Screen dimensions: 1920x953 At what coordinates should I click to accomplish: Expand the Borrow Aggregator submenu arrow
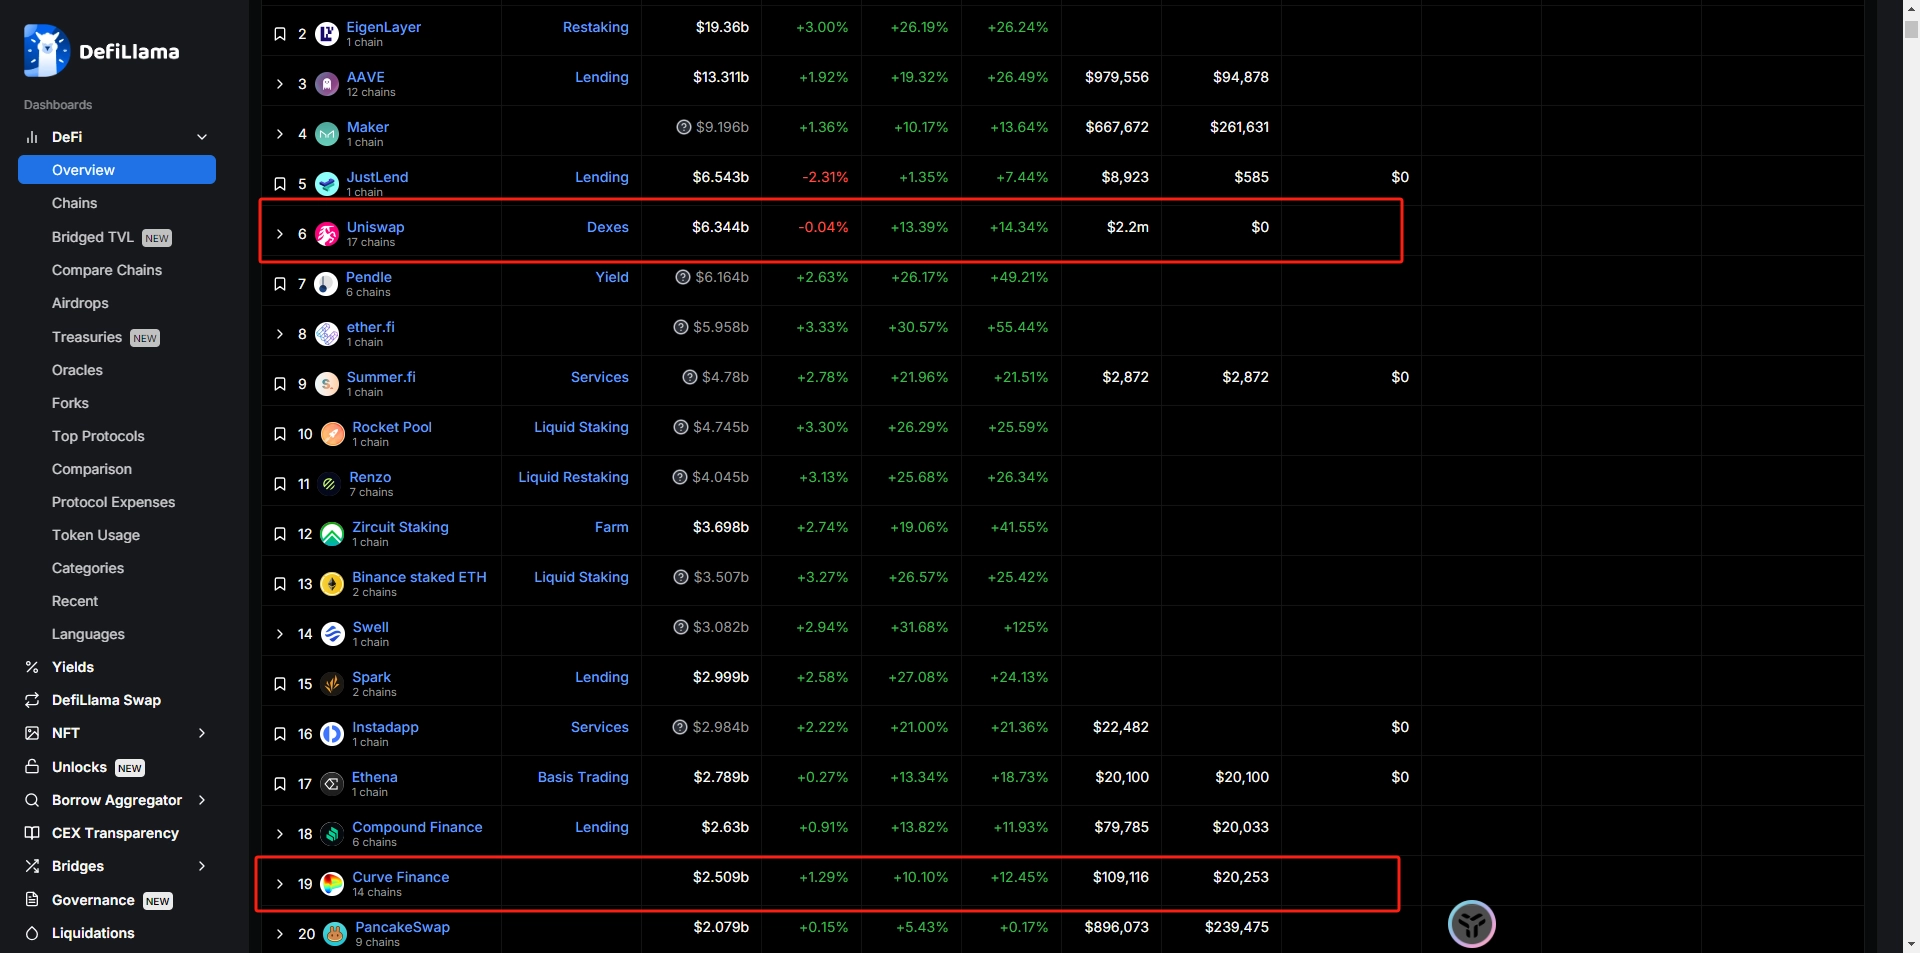coord(202,800)
